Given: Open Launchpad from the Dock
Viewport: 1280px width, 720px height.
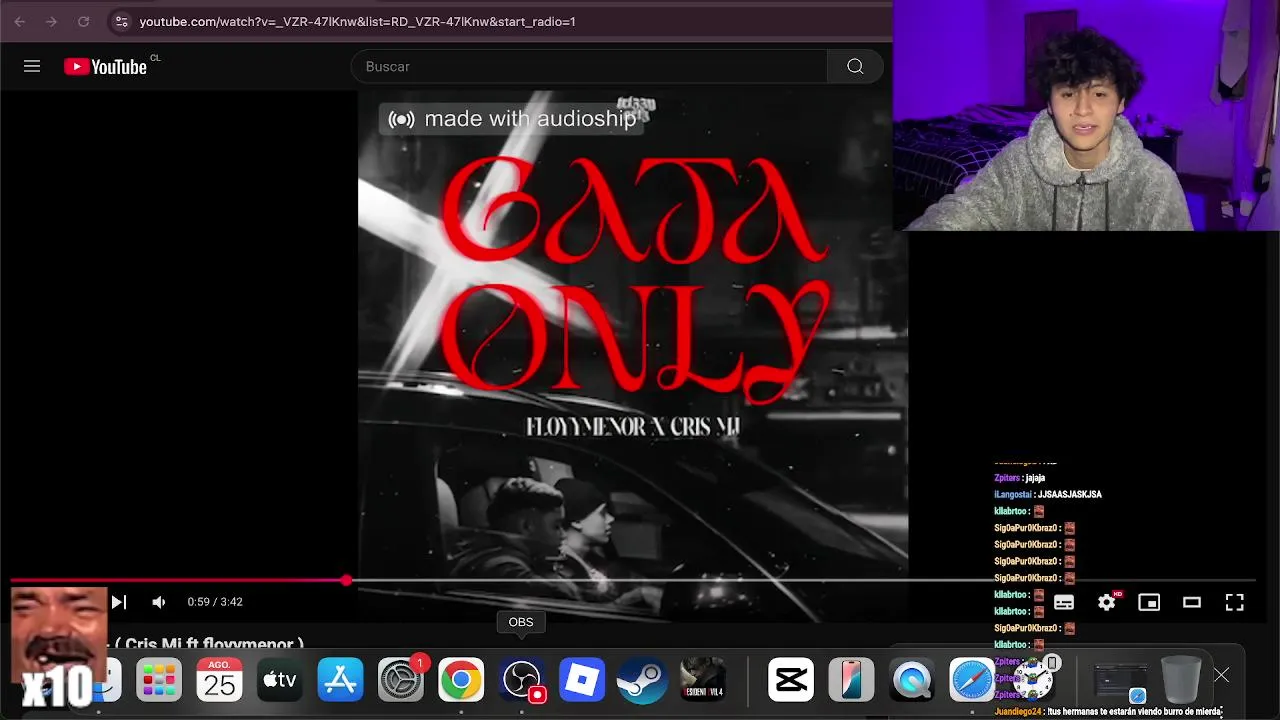Looking at the screenshot, I should point(159,681).
